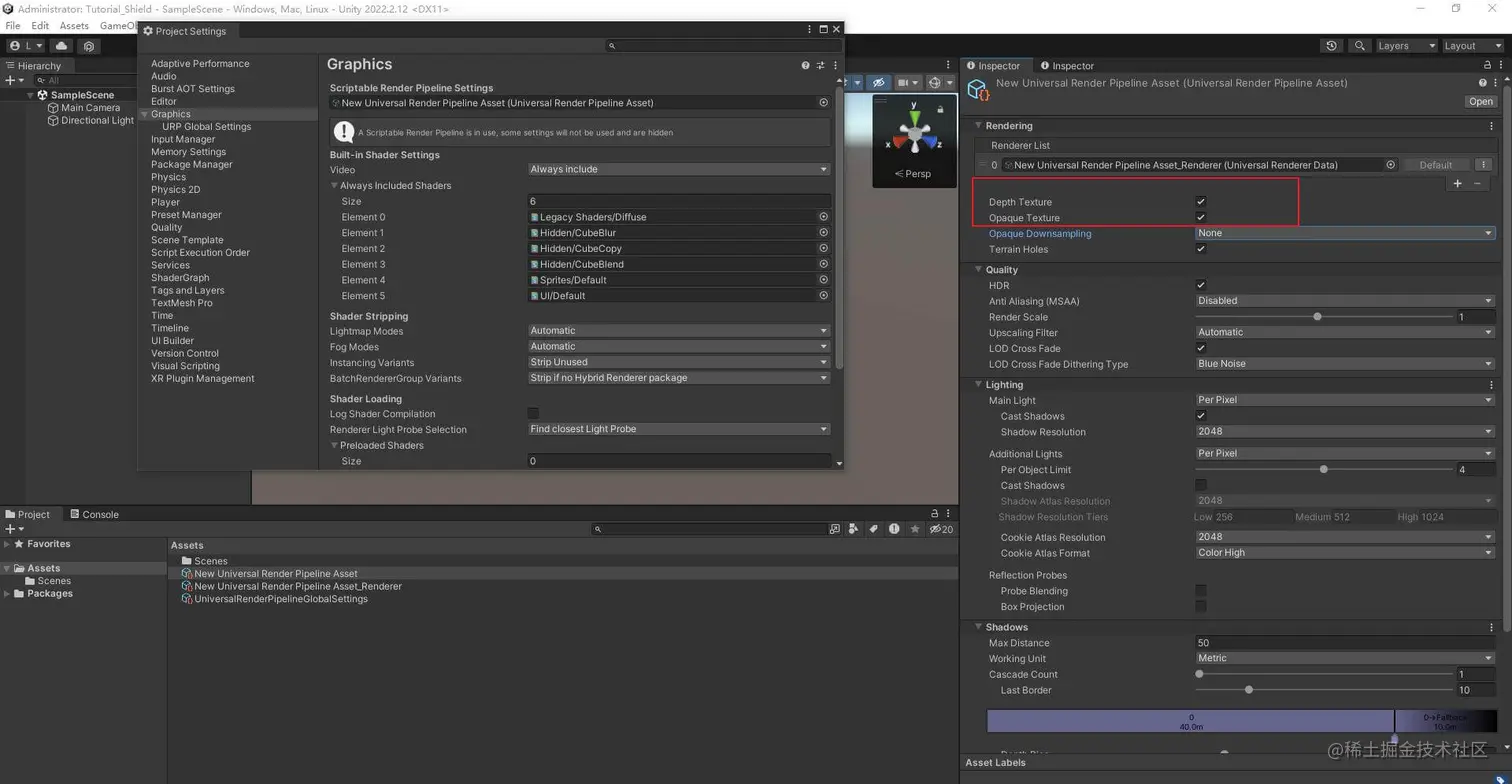Toggle the Terrain Holes checkbox
Screen dimensions: 1512x784
tap(1201, 249)
